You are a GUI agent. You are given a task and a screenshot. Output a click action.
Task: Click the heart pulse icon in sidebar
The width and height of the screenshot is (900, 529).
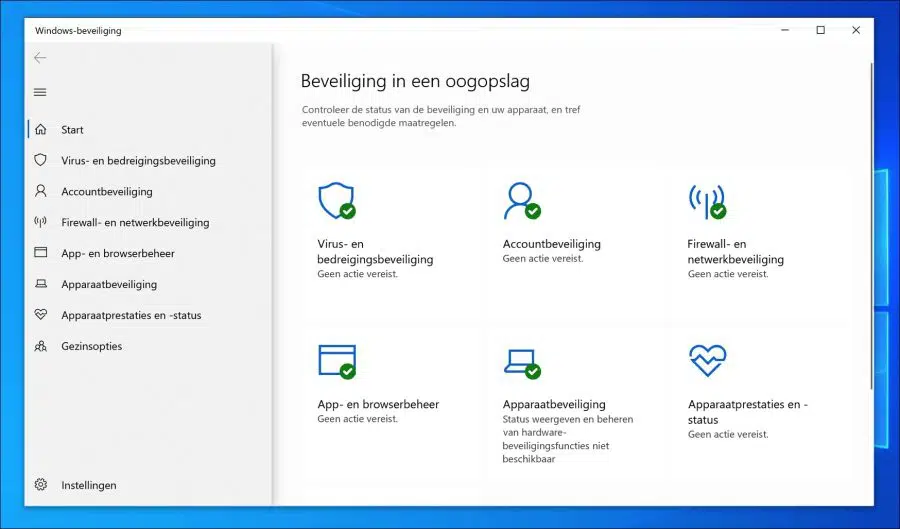(x=41, y=314)
